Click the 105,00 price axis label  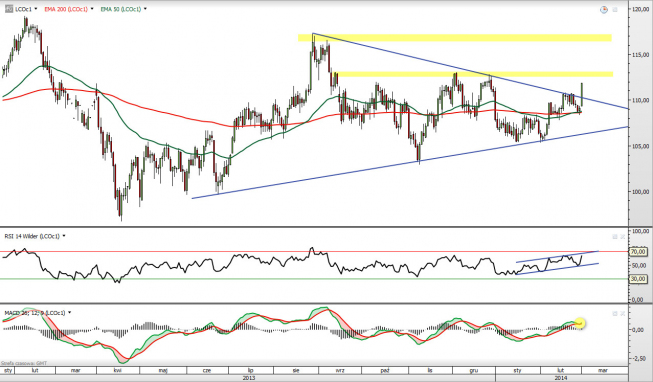point(640,146)
